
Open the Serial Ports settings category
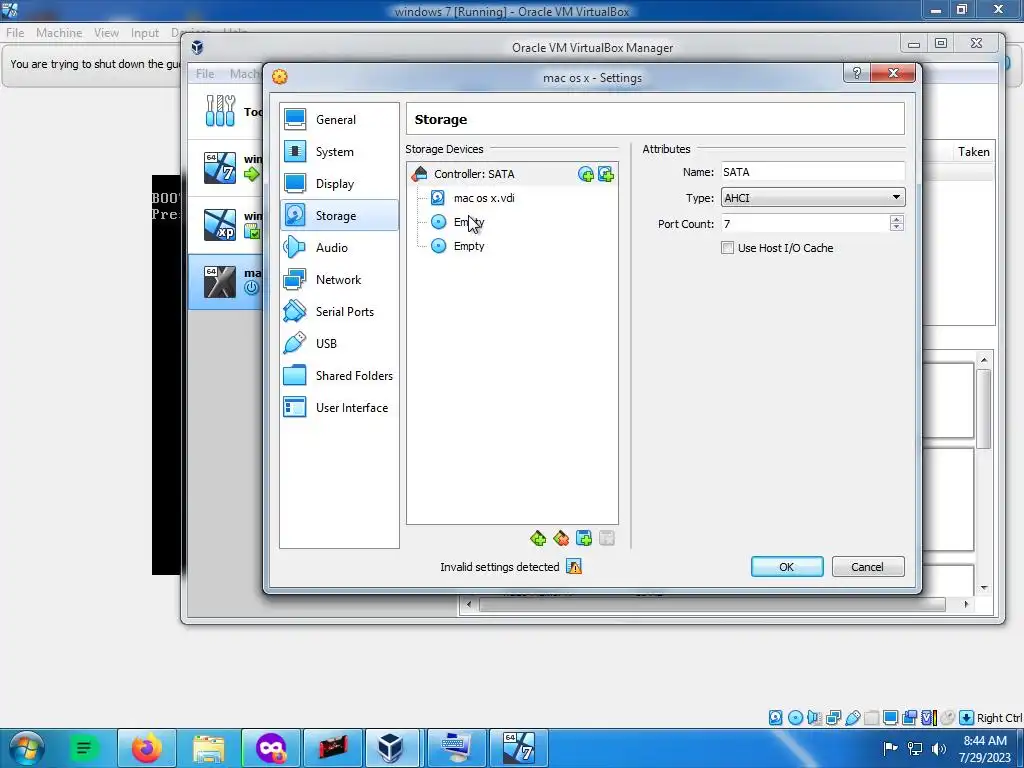pos(339,312)
